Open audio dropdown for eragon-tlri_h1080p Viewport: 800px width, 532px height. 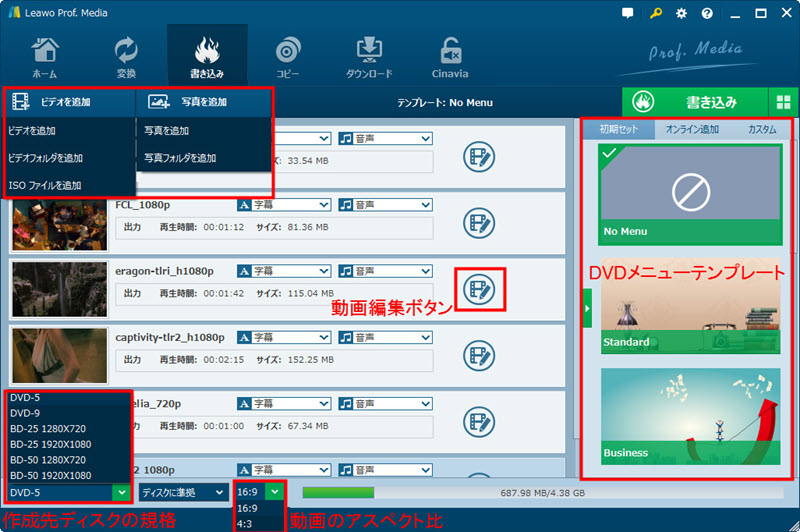[385, 271]
